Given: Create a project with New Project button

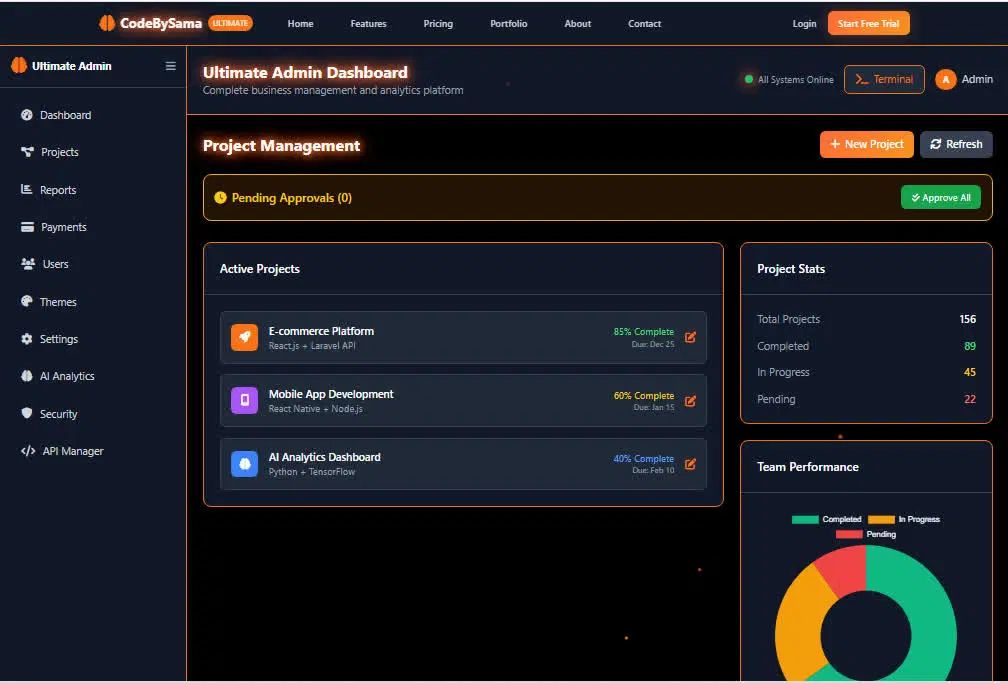Looking at the screenshot, I should 867,144.
